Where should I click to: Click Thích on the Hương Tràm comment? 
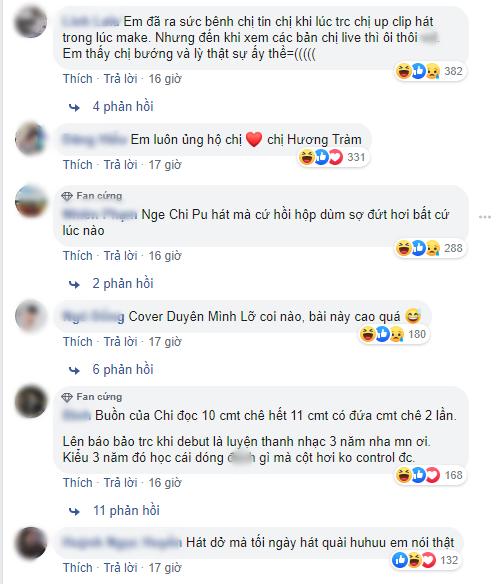pos(77,165)
